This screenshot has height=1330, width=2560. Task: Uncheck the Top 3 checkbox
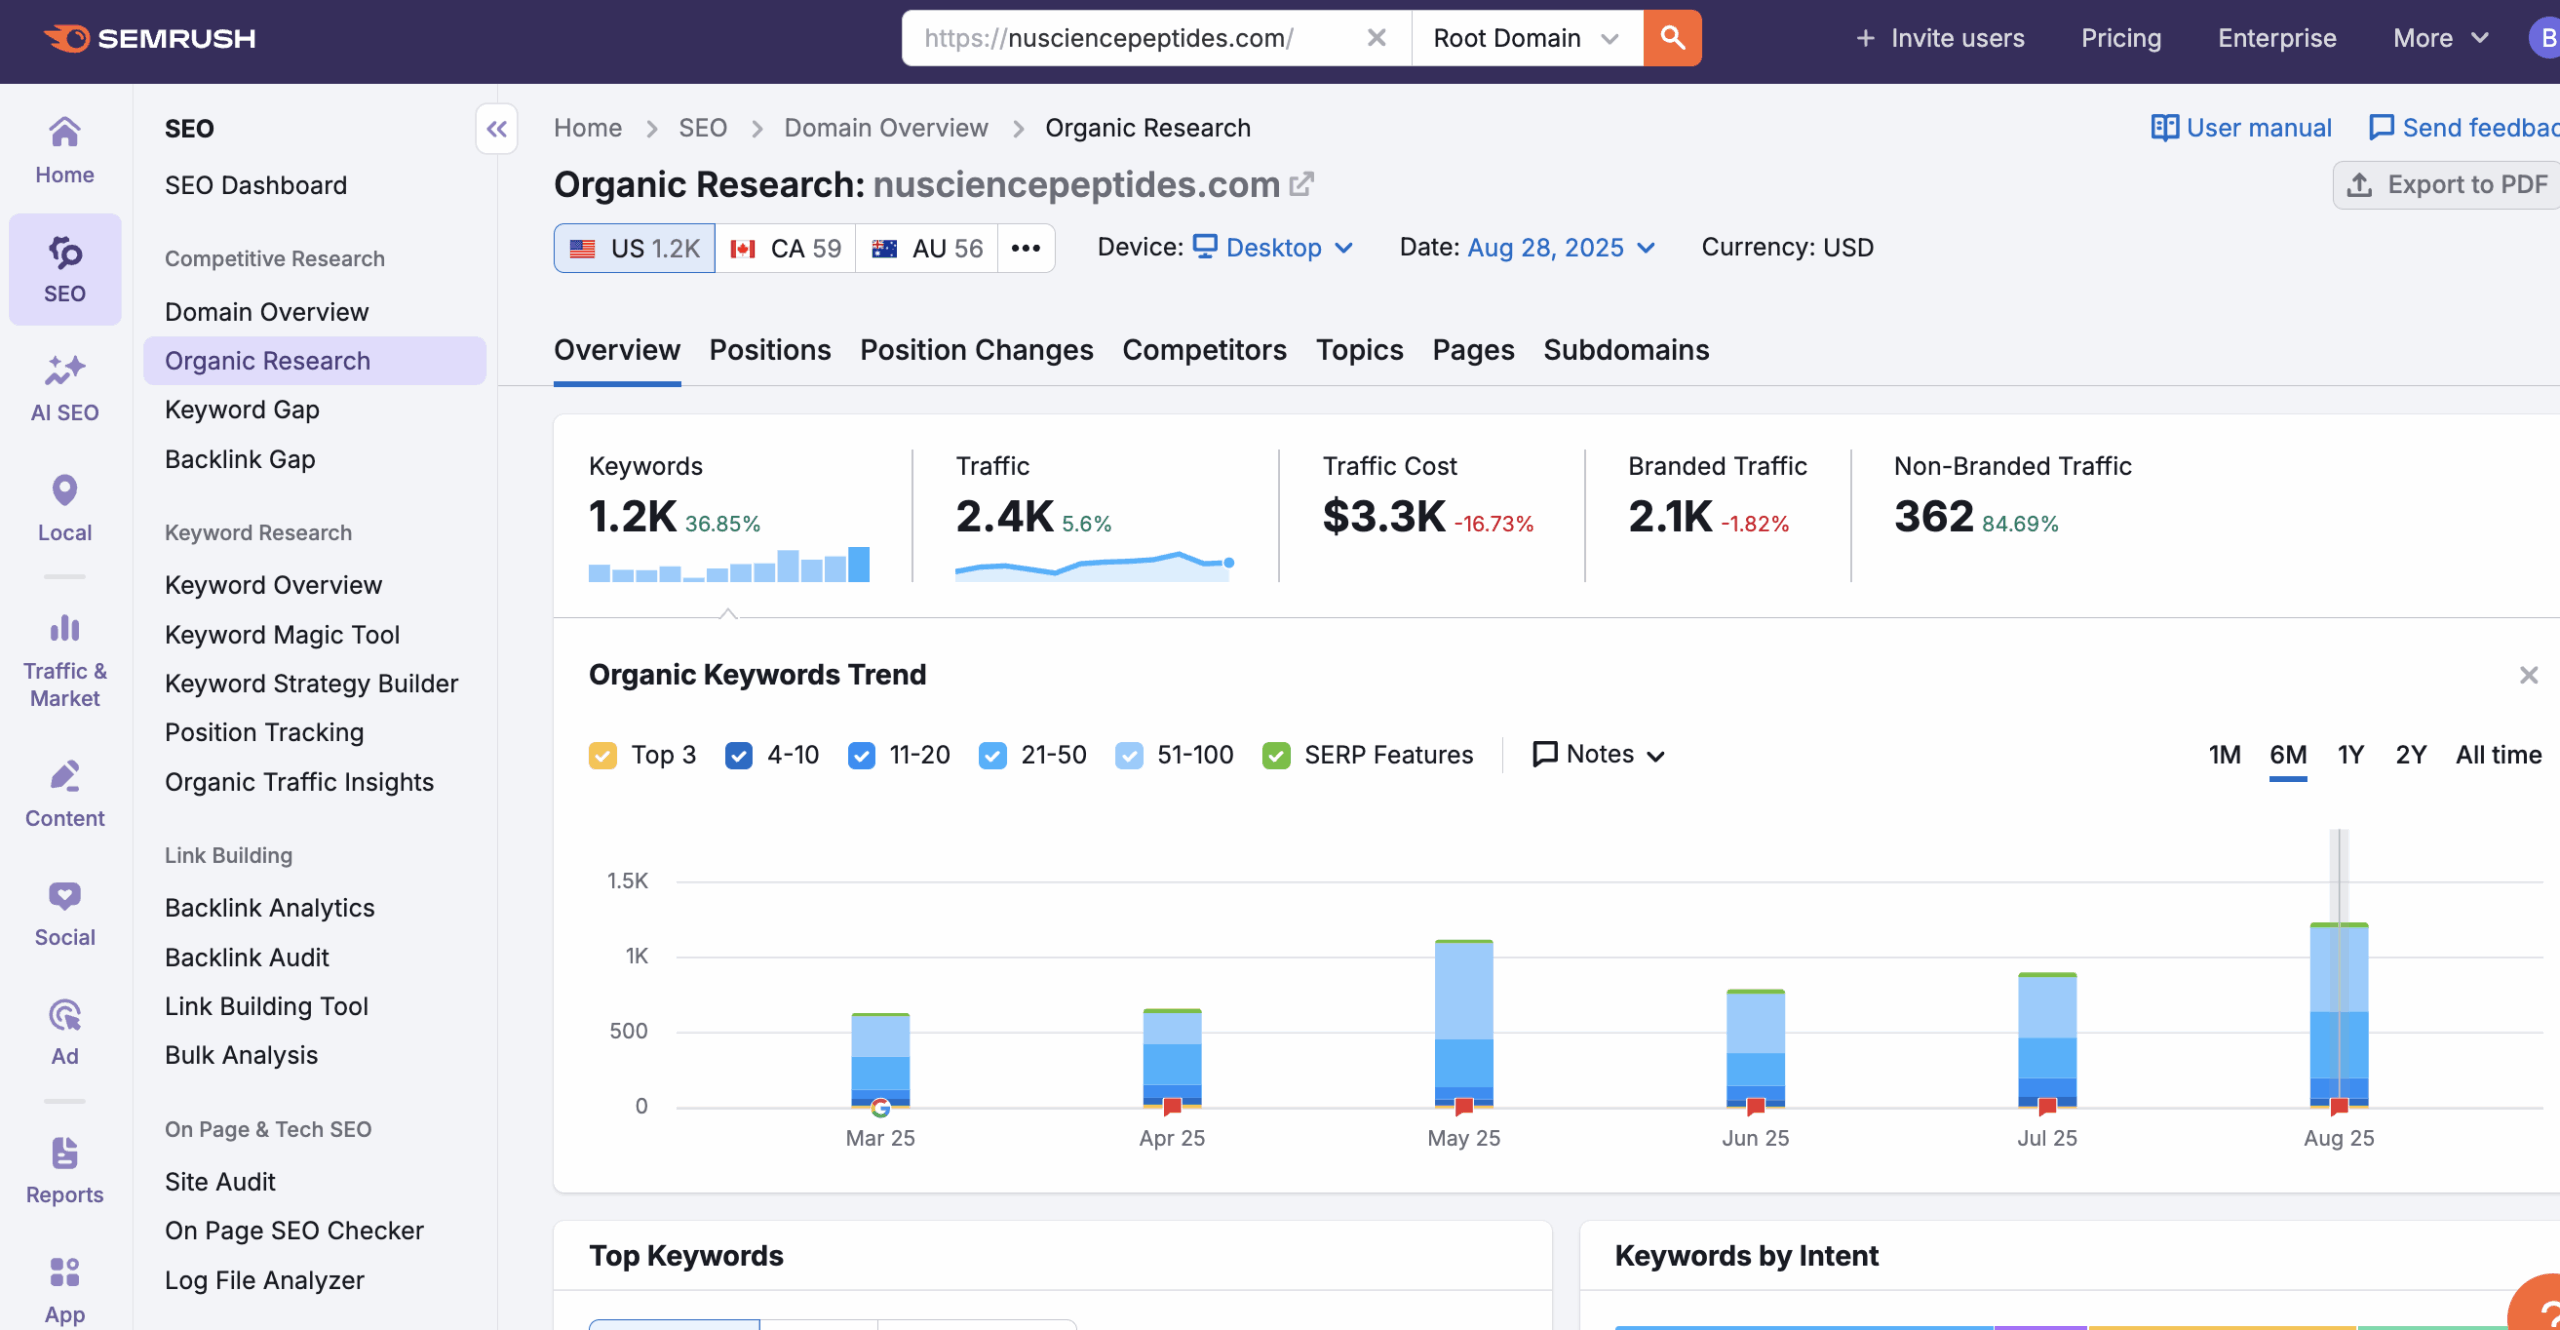pos(603,755)
